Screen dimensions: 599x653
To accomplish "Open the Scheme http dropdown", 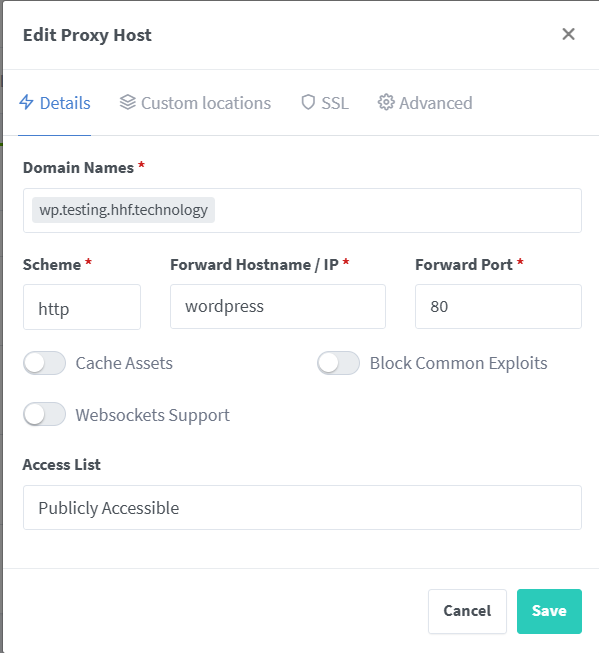I will pos(82,307).
